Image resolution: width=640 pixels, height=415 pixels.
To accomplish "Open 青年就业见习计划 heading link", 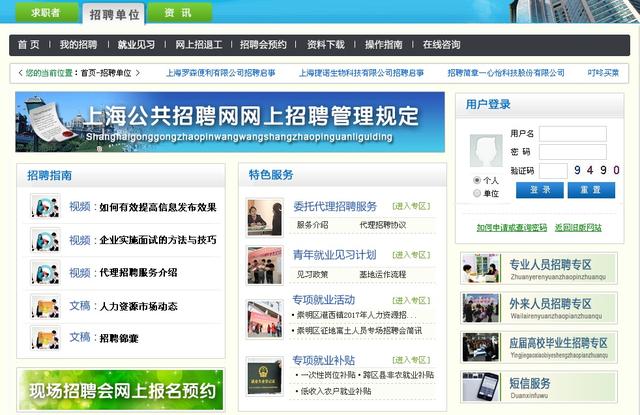I will click(x=334, y=255).
